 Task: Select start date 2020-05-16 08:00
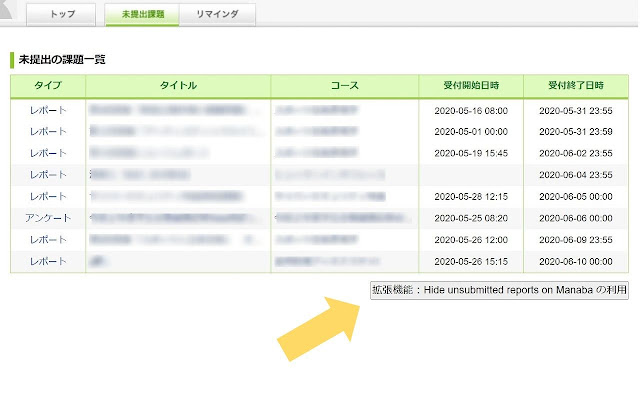471,111
